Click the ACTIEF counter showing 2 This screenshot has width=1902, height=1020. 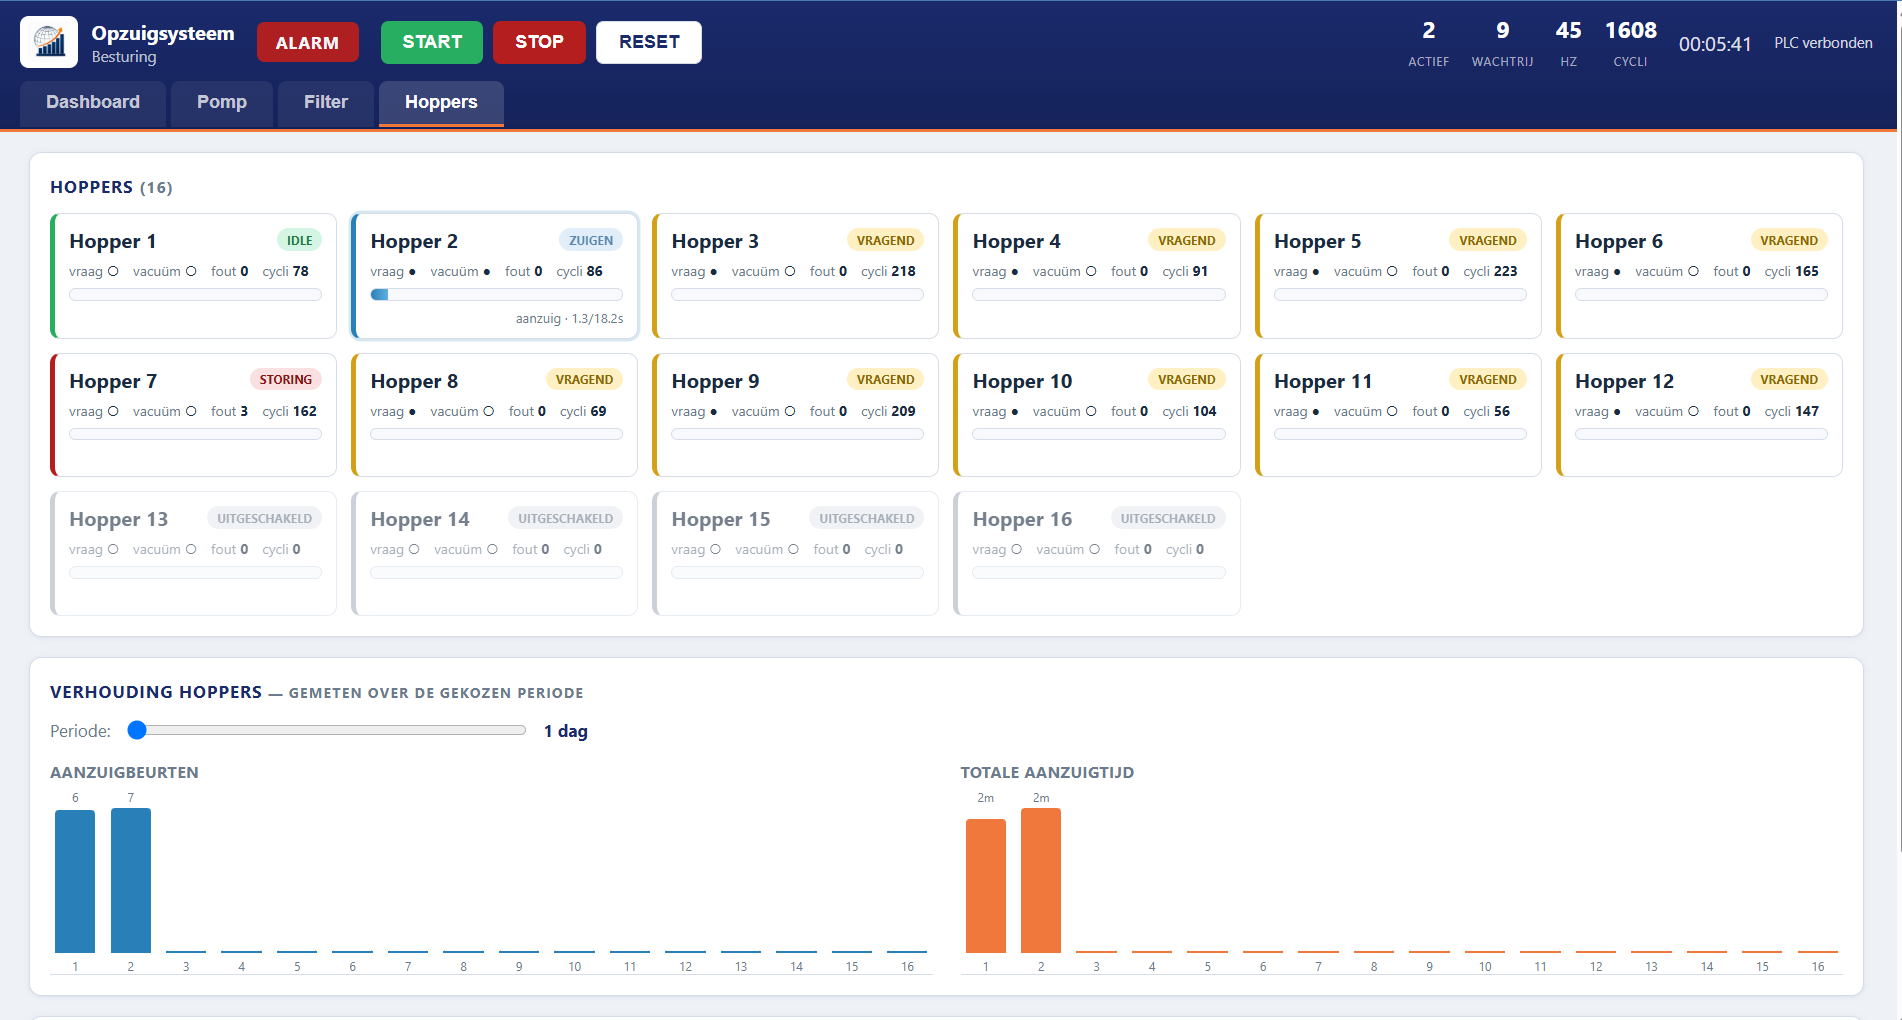click(x=1428, y=43)
